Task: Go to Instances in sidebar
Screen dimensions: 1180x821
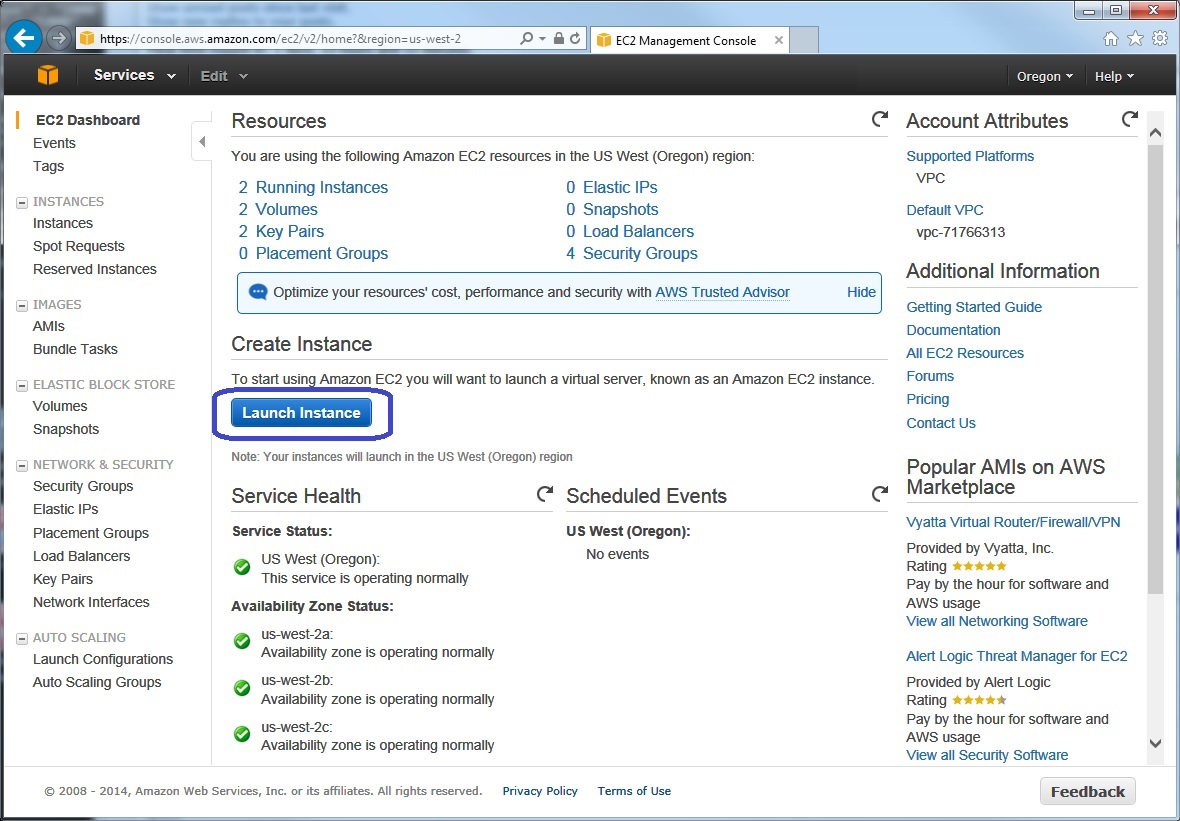Action: pos(62,223)
